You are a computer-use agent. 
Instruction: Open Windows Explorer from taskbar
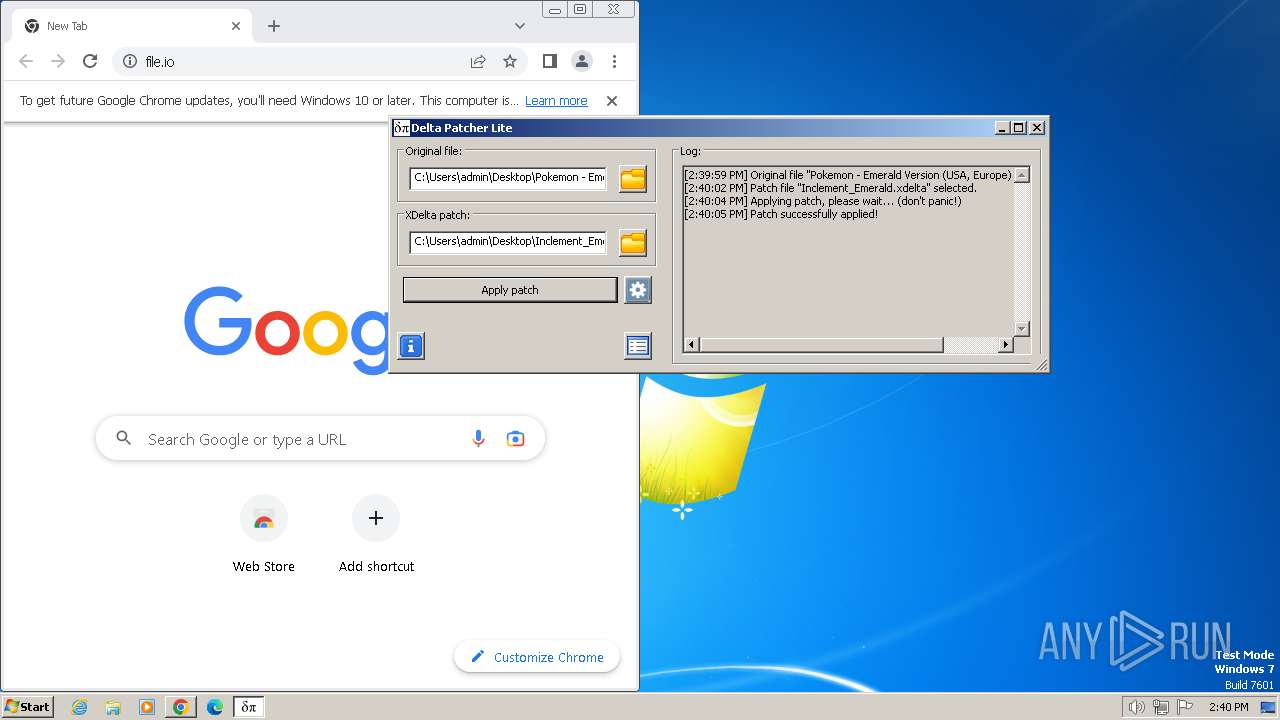113,707
